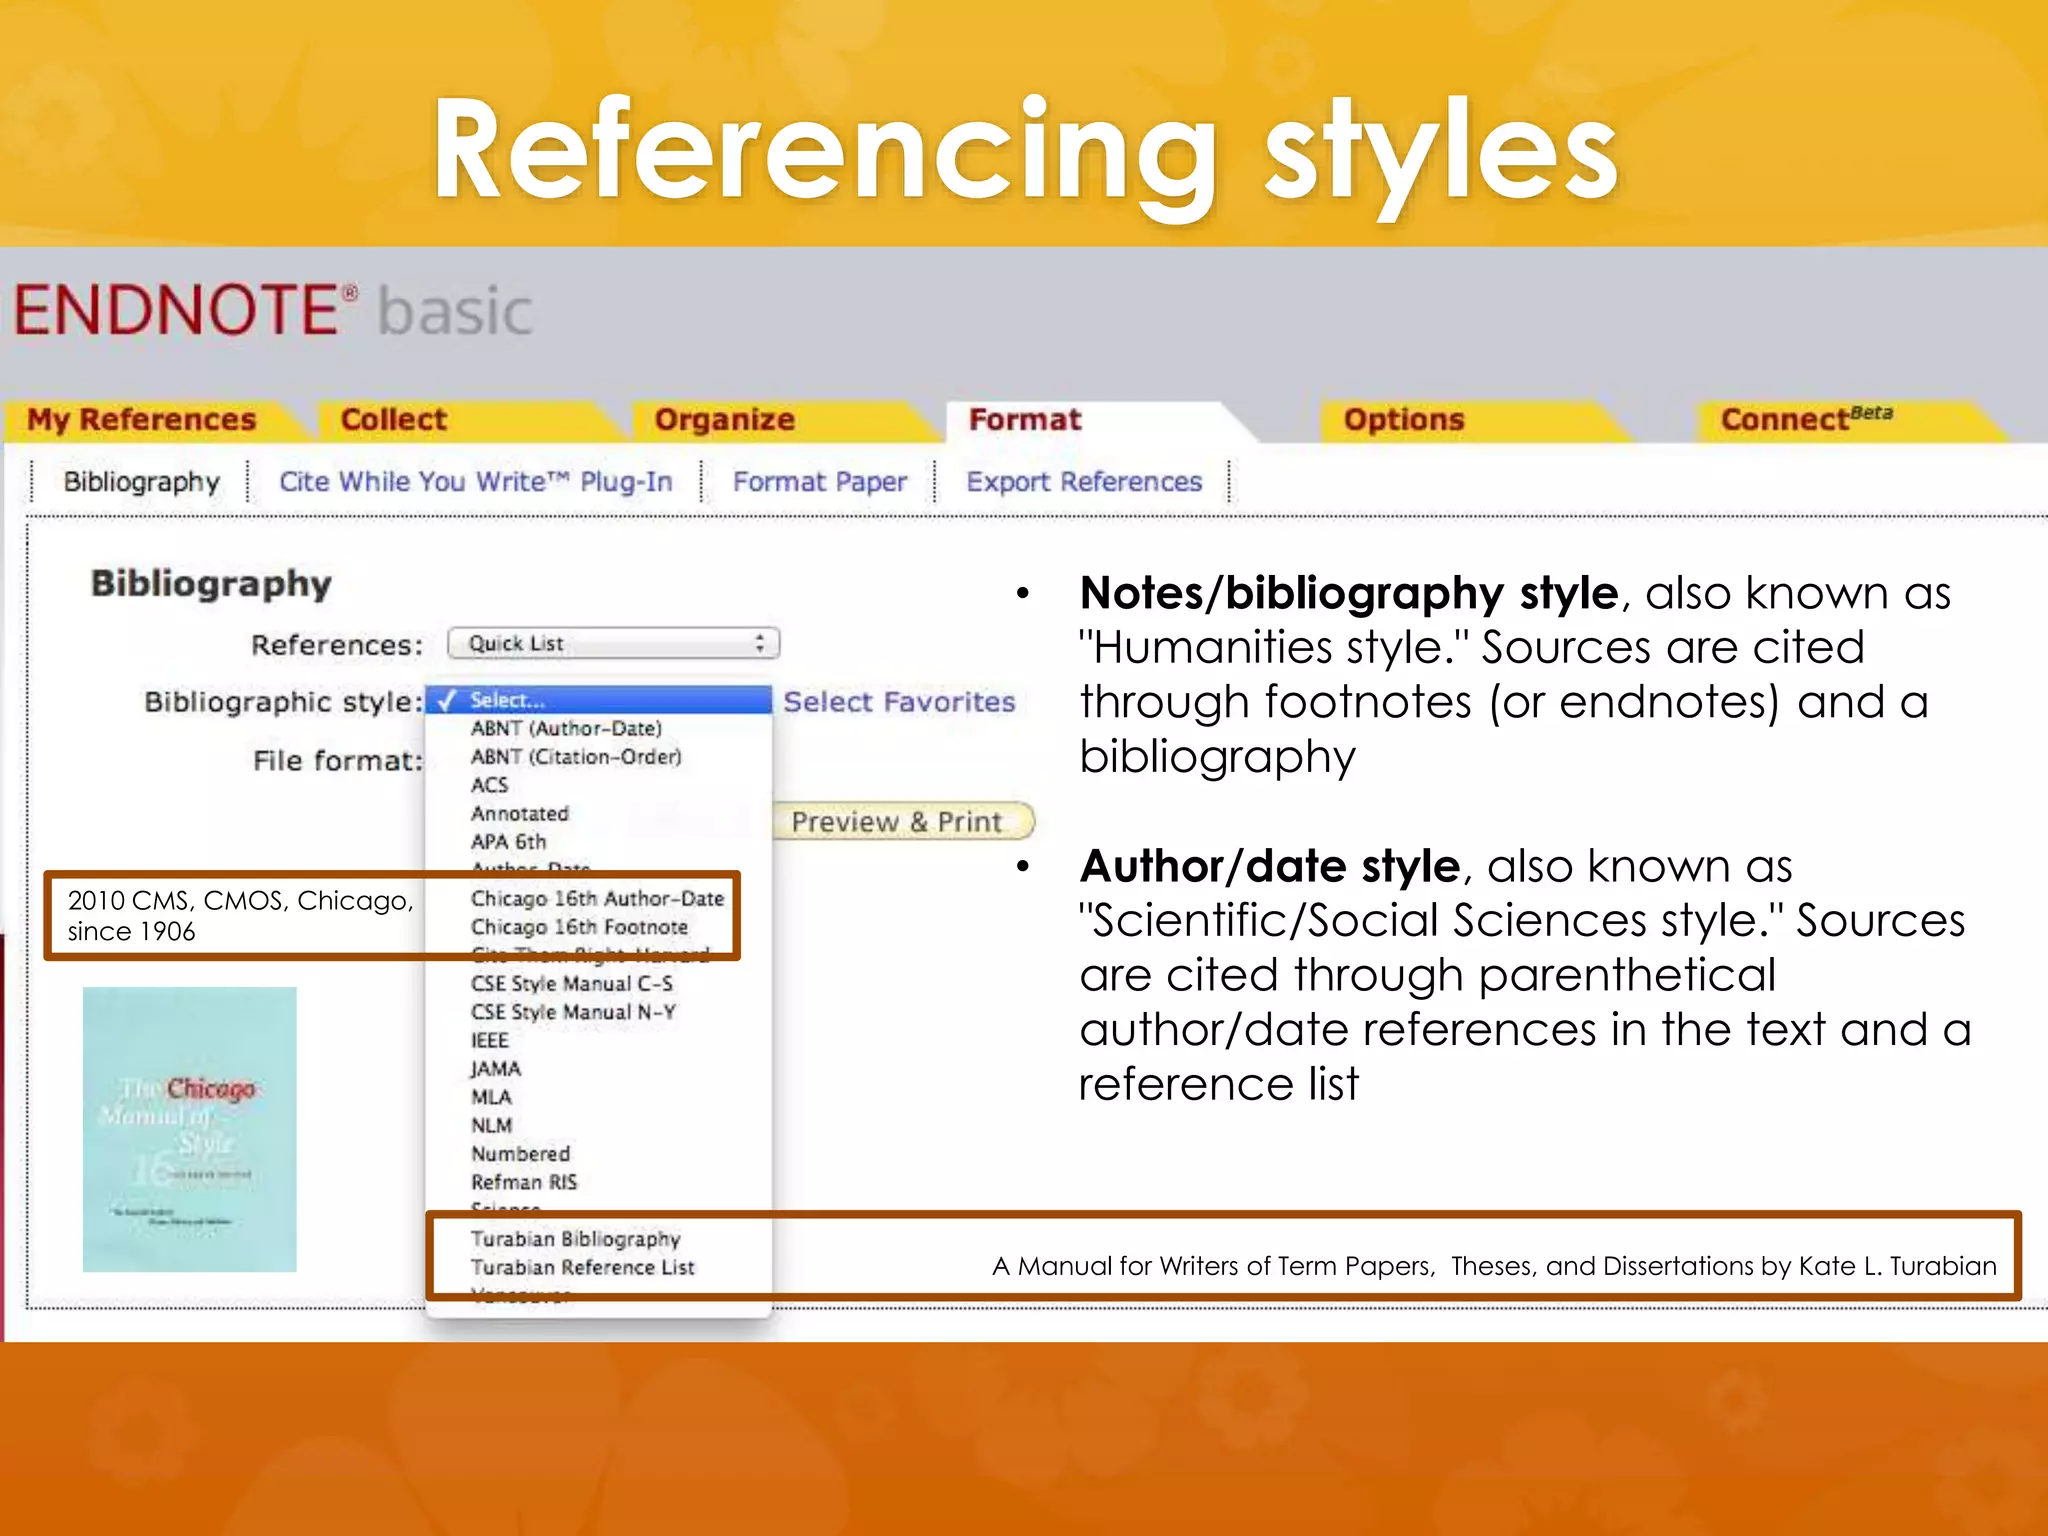2048x1536 pixels.
Task: Go to the Options tab
Action: point(1403,420)
